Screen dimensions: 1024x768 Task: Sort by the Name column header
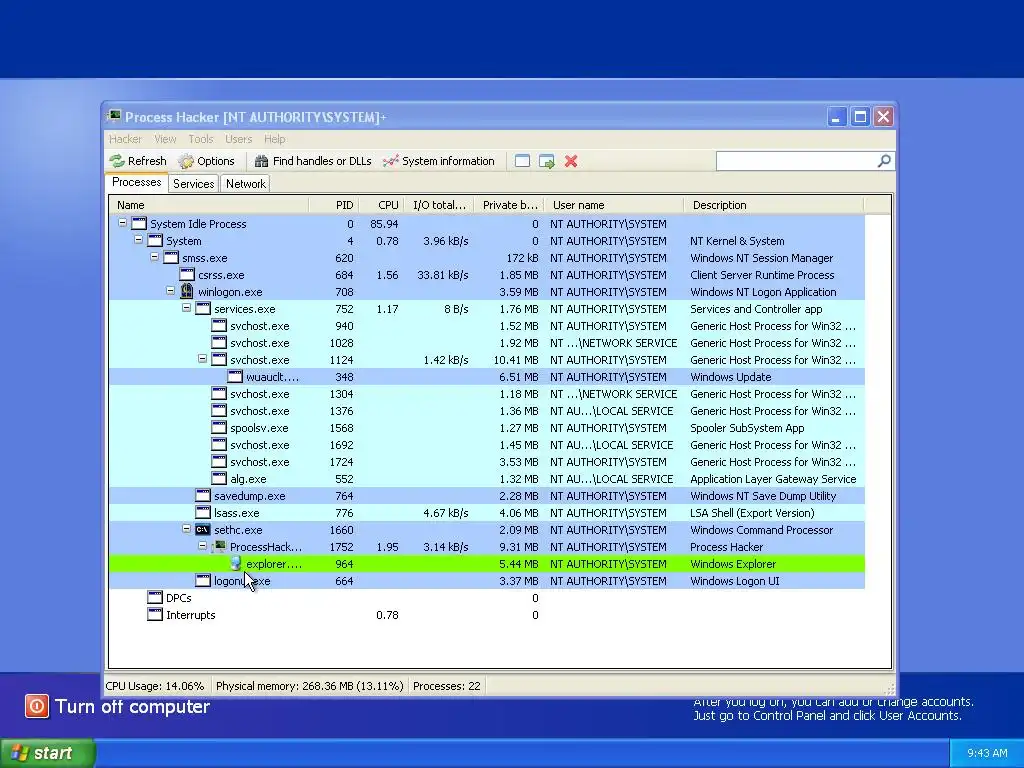208,205
